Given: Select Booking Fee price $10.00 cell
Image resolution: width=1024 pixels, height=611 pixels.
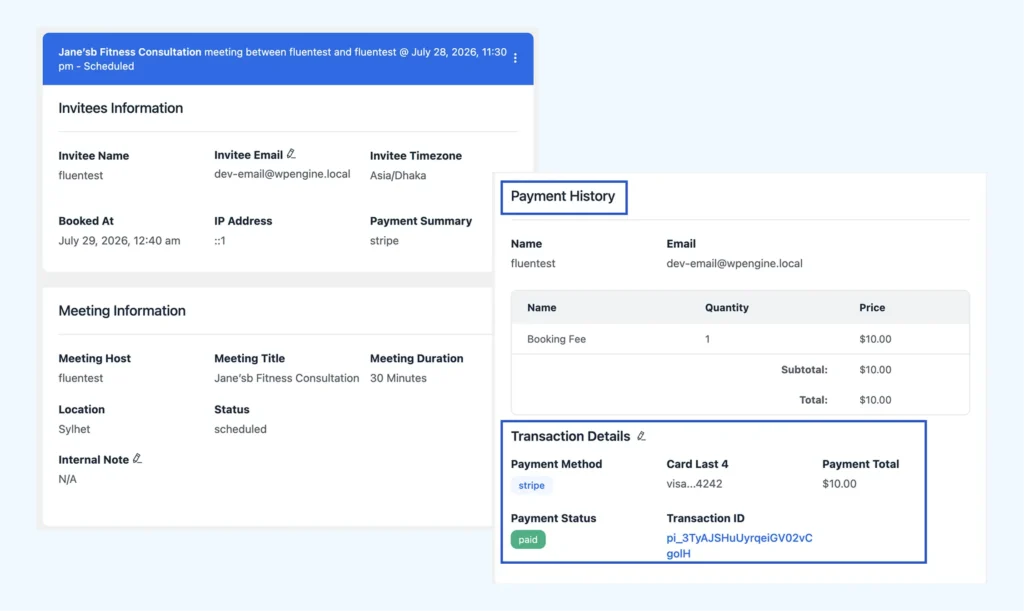Looking at the screenshot, I should point(875,339).
